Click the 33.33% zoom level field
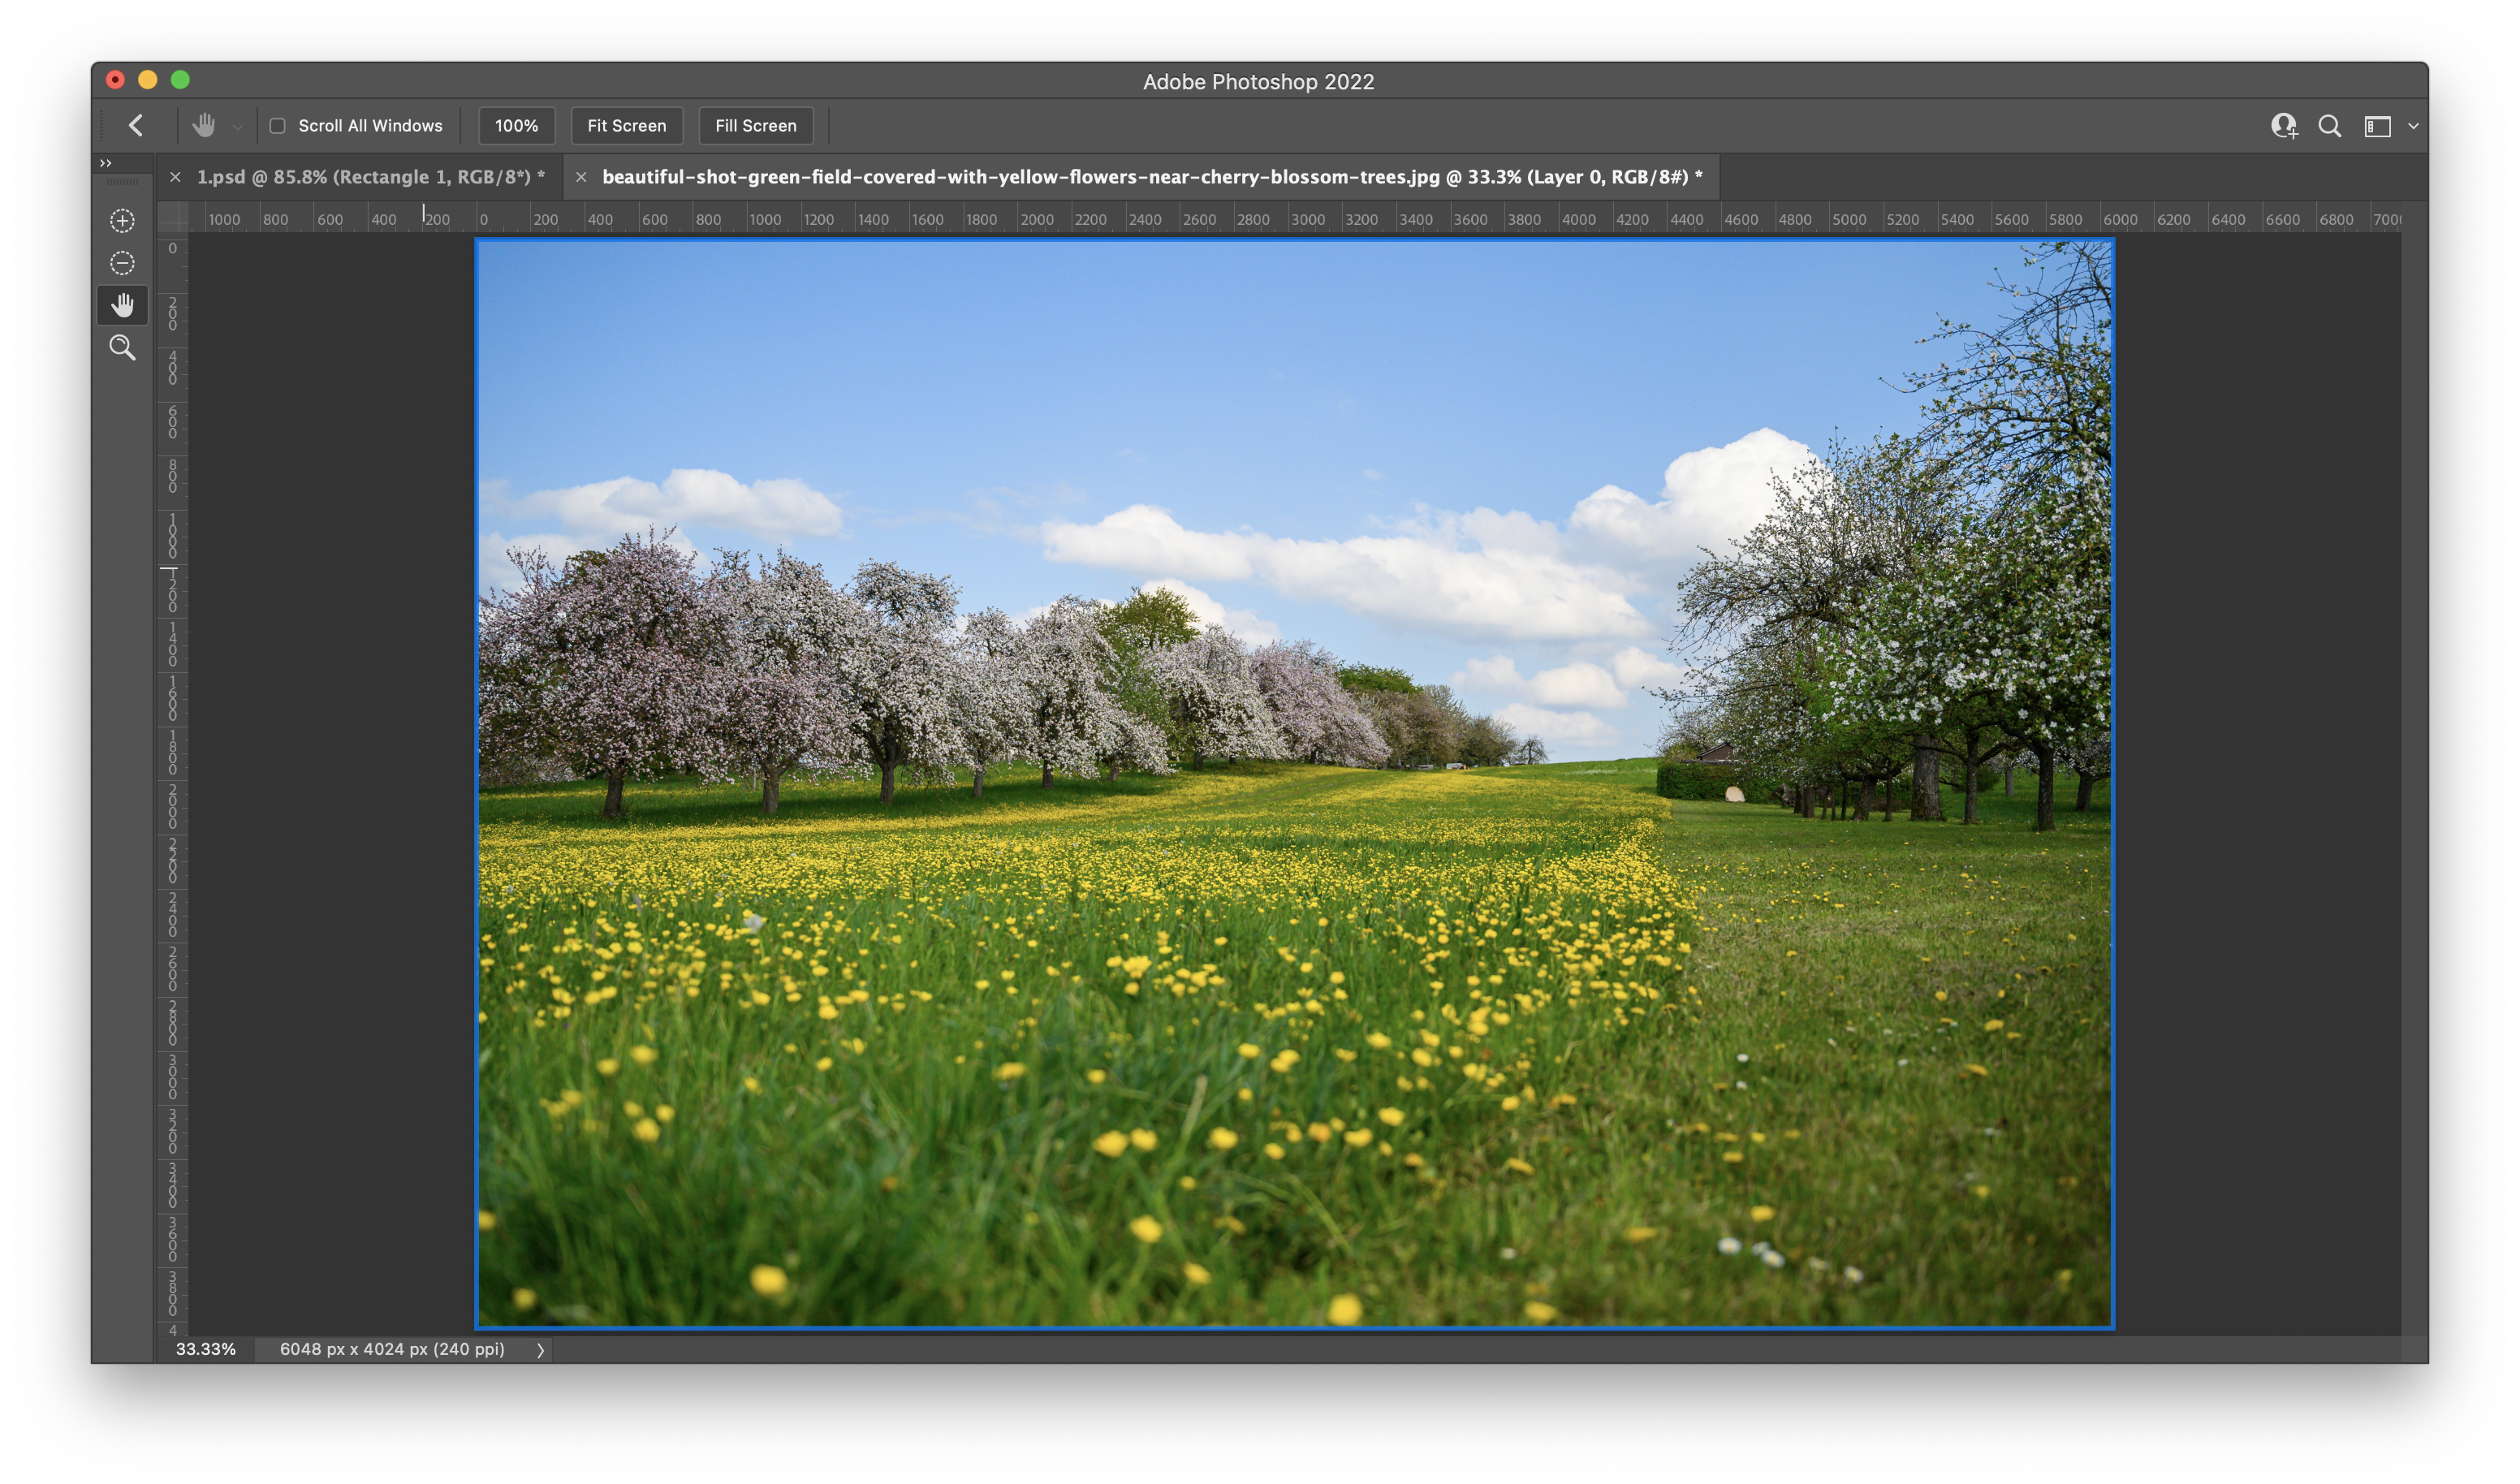The image size is (2520, 1484). (x=206, y=1349)
